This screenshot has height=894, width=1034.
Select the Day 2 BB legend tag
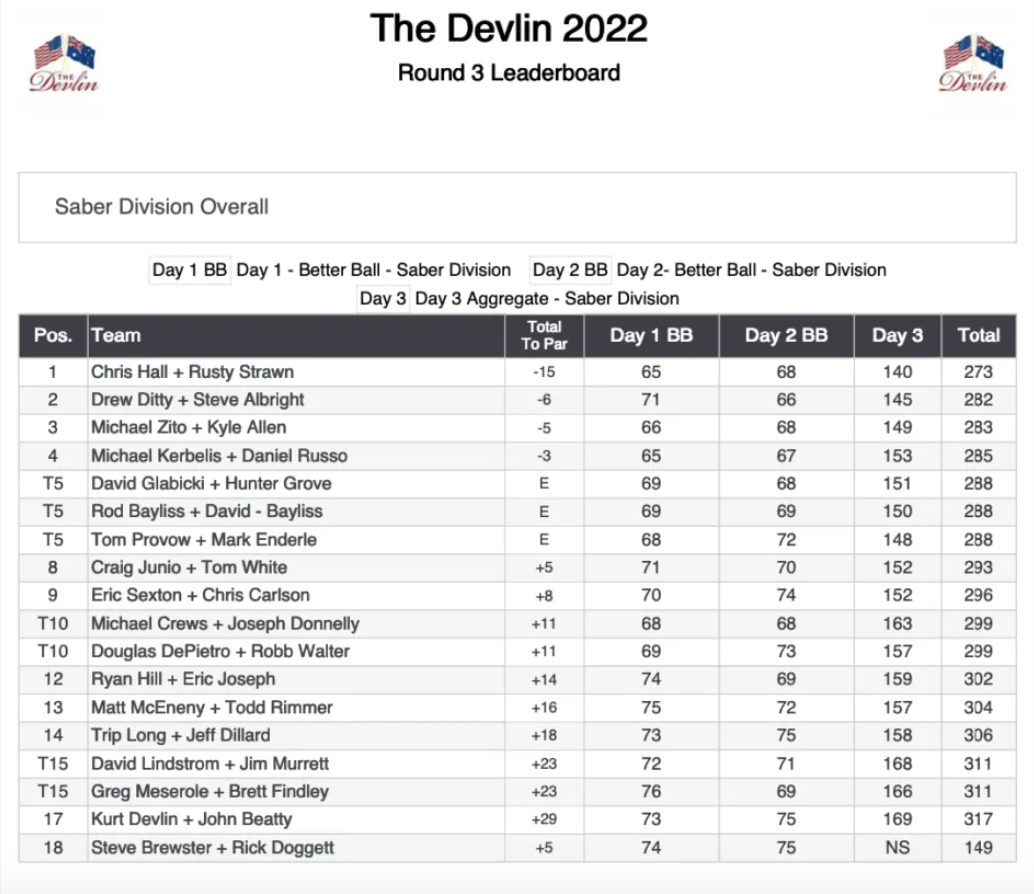pos(570,270)
